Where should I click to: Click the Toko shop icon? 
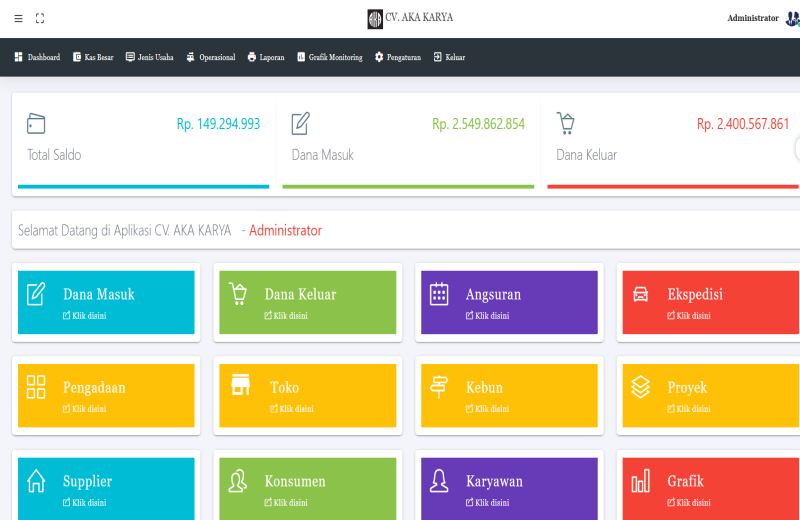pyautogui.click(x=240, y=386)
